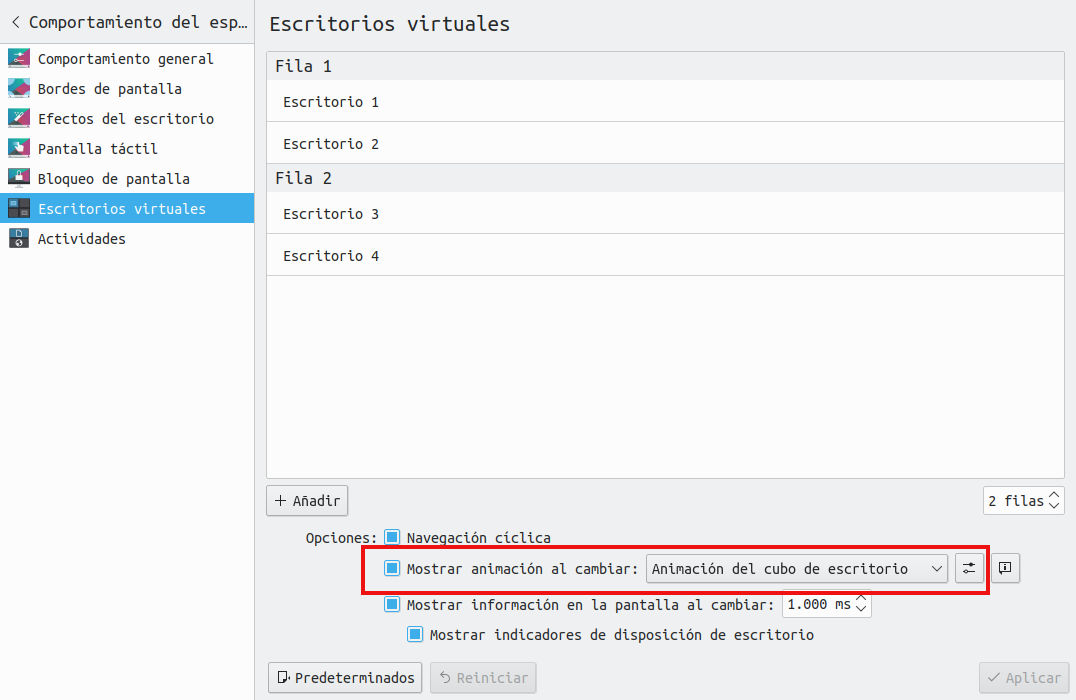Open the Pantalla táctil section
Image resolution: width=1076 pixels, height=700 pixels.
[127, 148]
